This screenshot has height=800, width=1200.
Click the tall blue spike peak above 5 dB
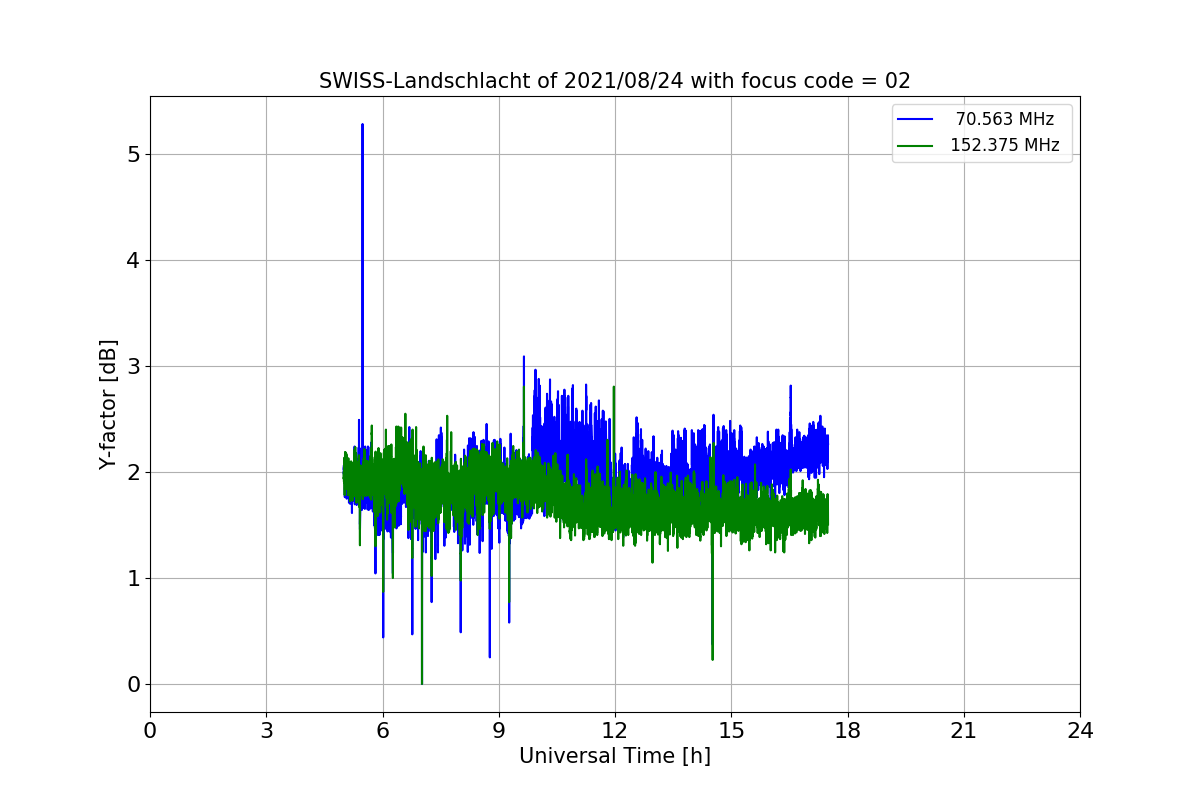pyautogui.click(x=362, y=126)
